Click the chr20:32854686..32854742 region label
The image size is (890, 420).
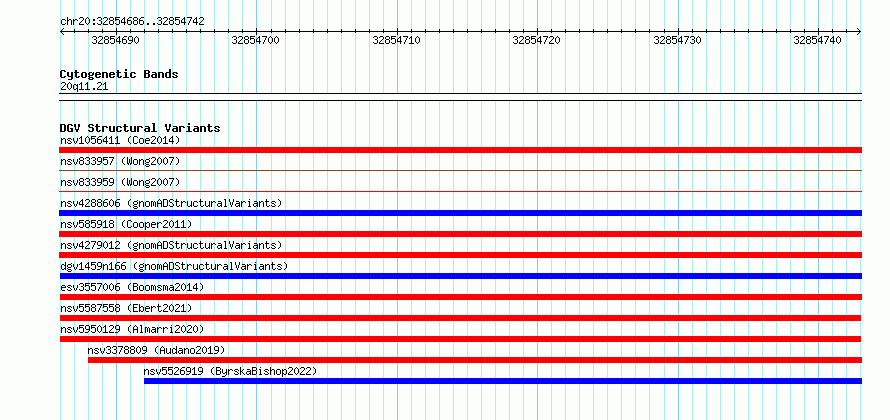click(x=132, y=22)
